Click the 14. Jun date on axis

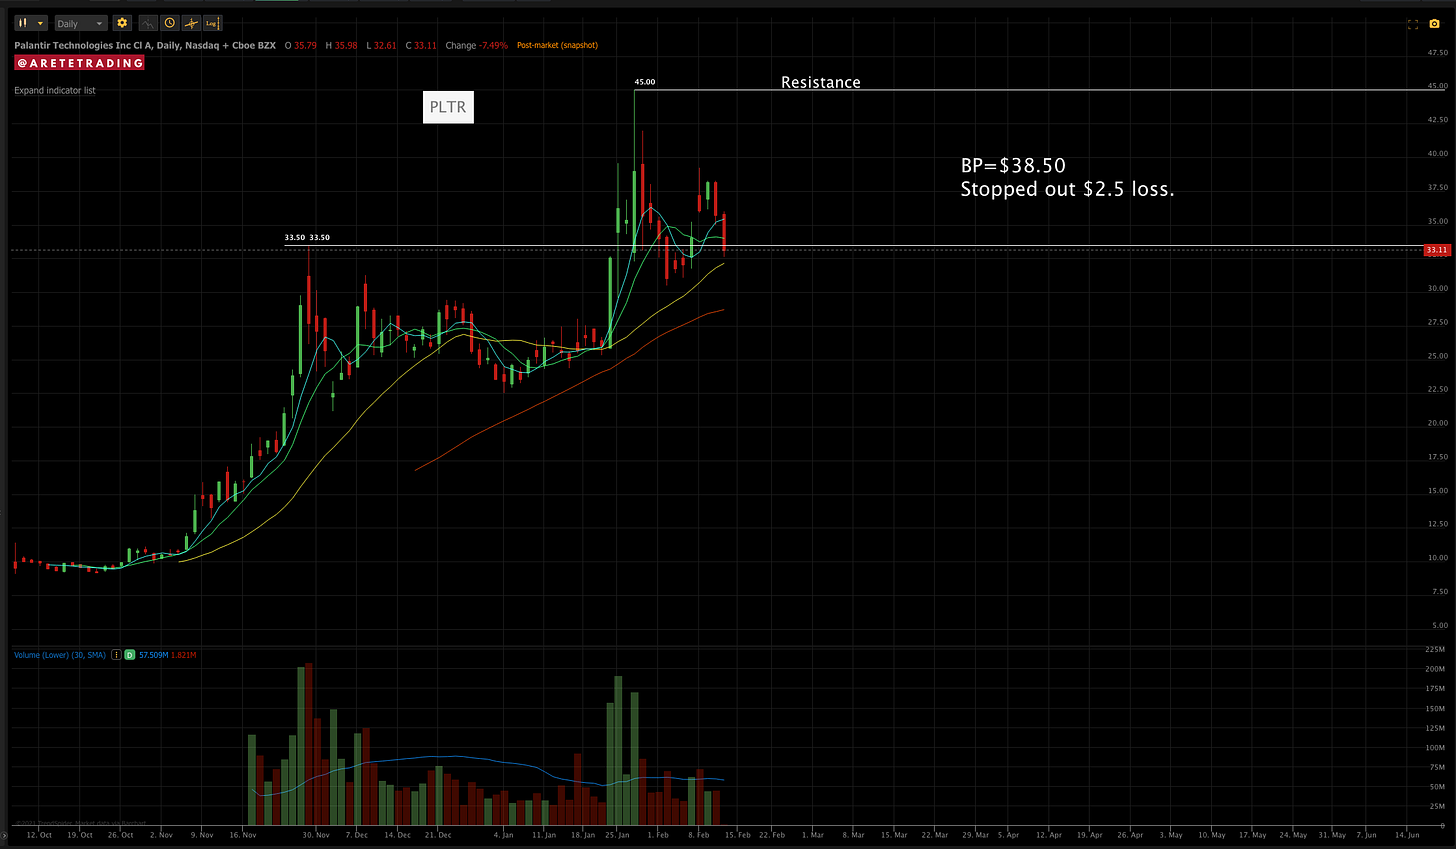click(x=1406, y=834)
